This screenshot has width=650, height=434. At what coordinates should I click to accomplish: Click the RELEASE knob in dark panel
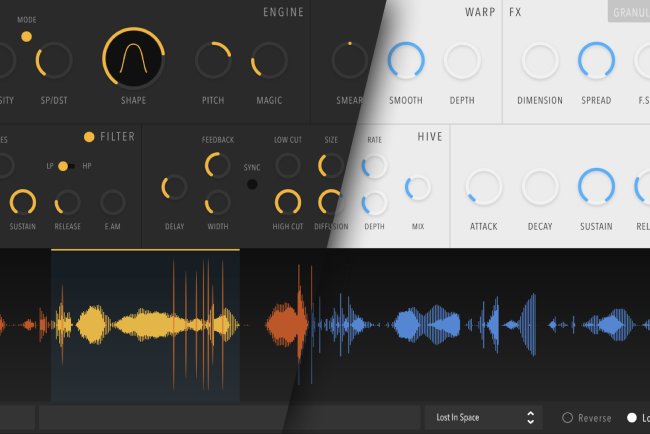coord(67,203)
